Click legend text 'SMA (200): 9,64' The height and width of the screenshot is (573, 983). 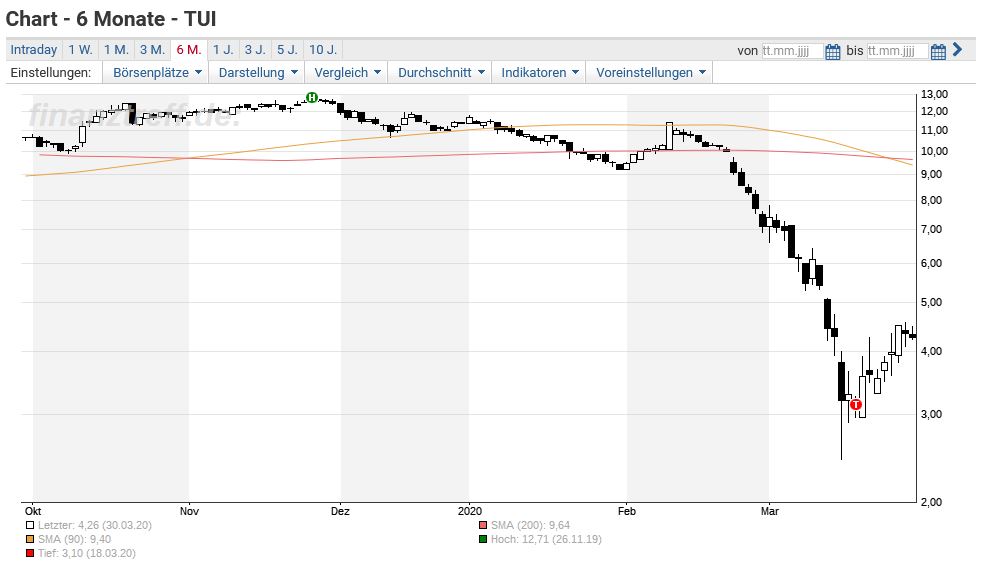click(x=530, y=525)
